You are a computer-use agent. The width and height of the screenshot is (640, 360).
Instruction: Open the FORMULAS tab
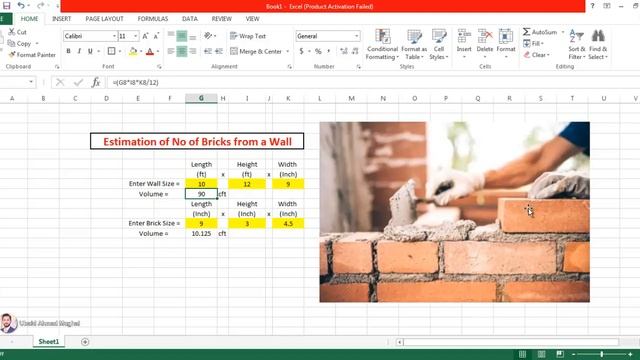tap(153, 19)
